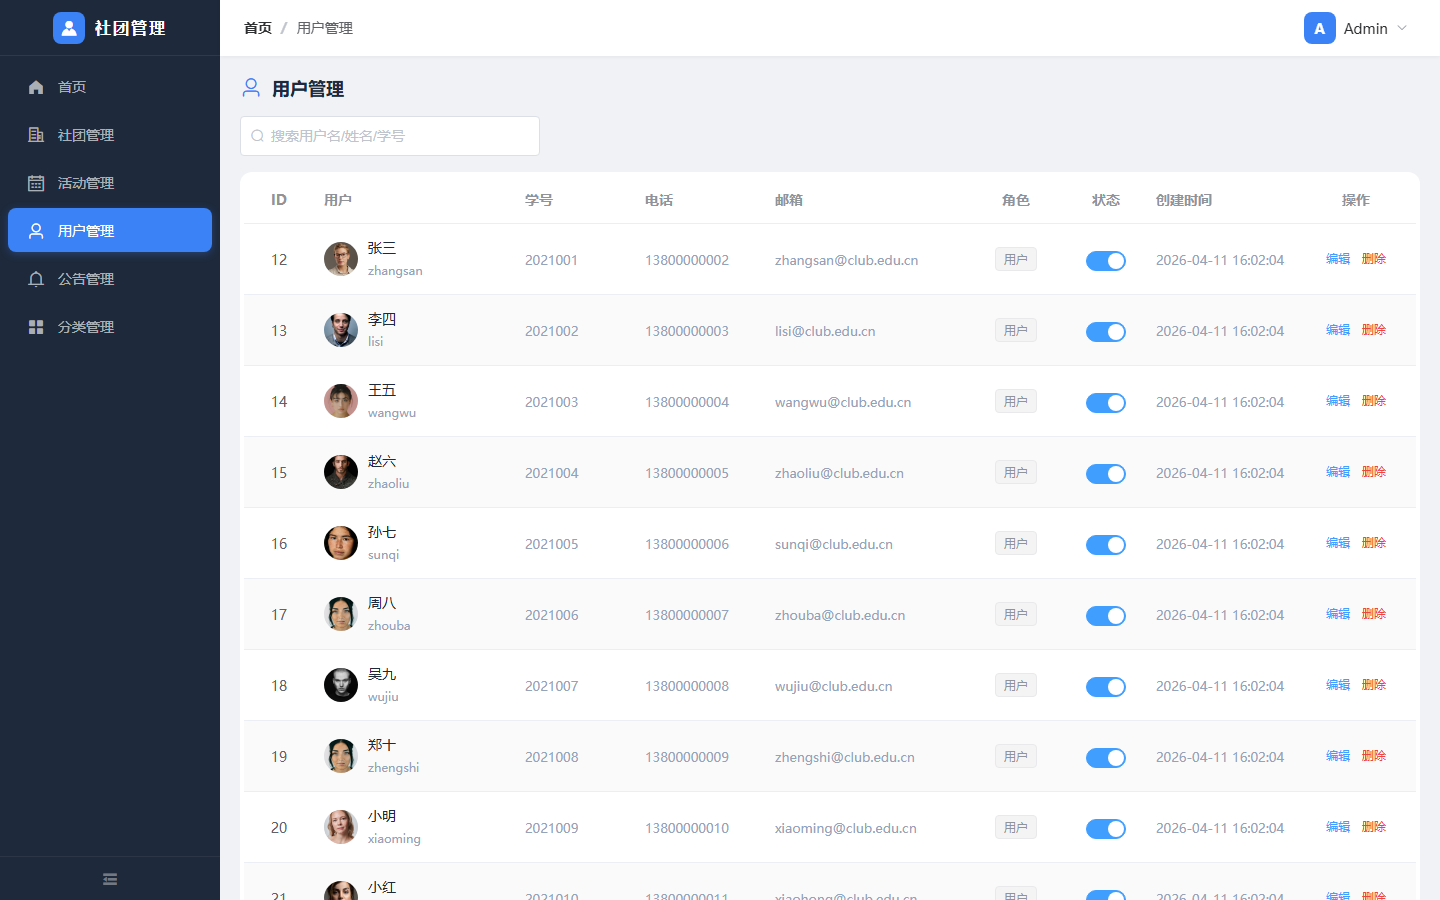1440x900 pixels.
Task: Click the building icon for 社团管理
Action: (x=36, y=135)
